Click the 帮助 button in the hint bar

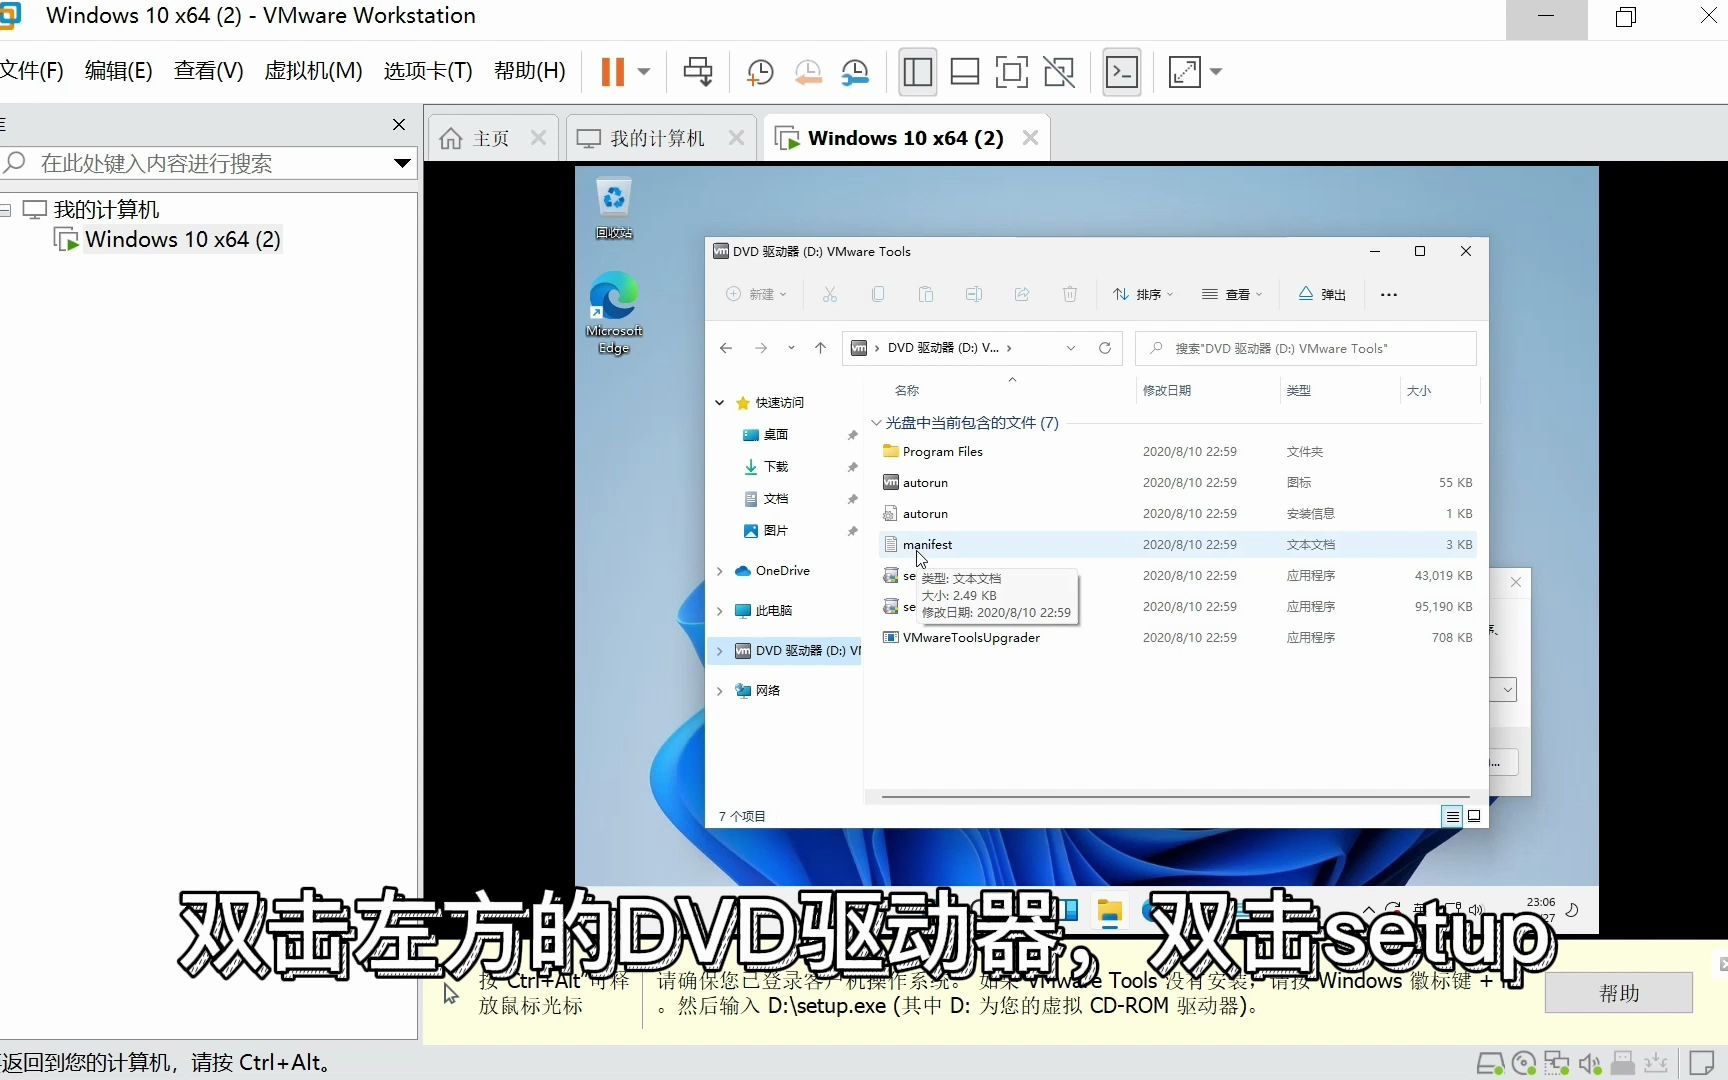coord(1619,993)
